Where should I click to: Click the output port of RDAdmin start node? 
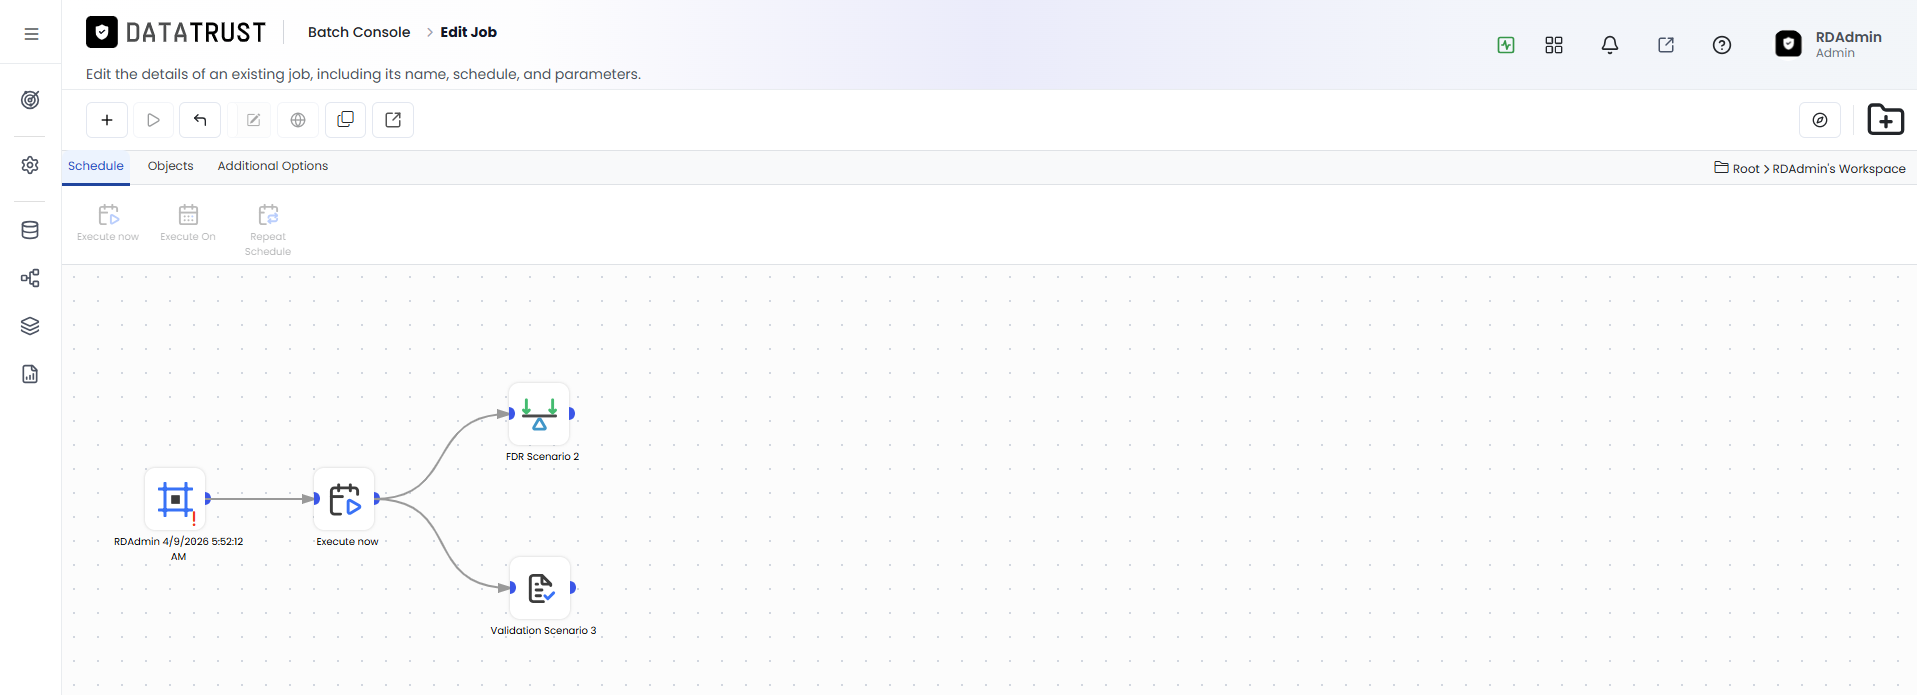coord(208,498)
